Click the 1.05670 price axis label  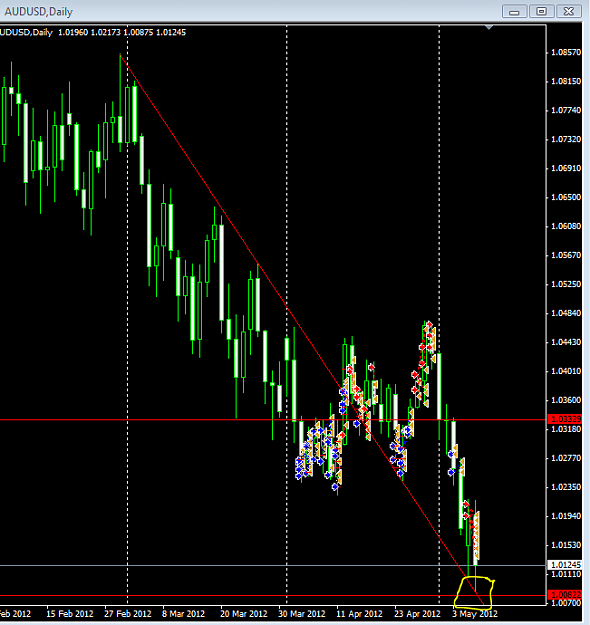(566, 255)
